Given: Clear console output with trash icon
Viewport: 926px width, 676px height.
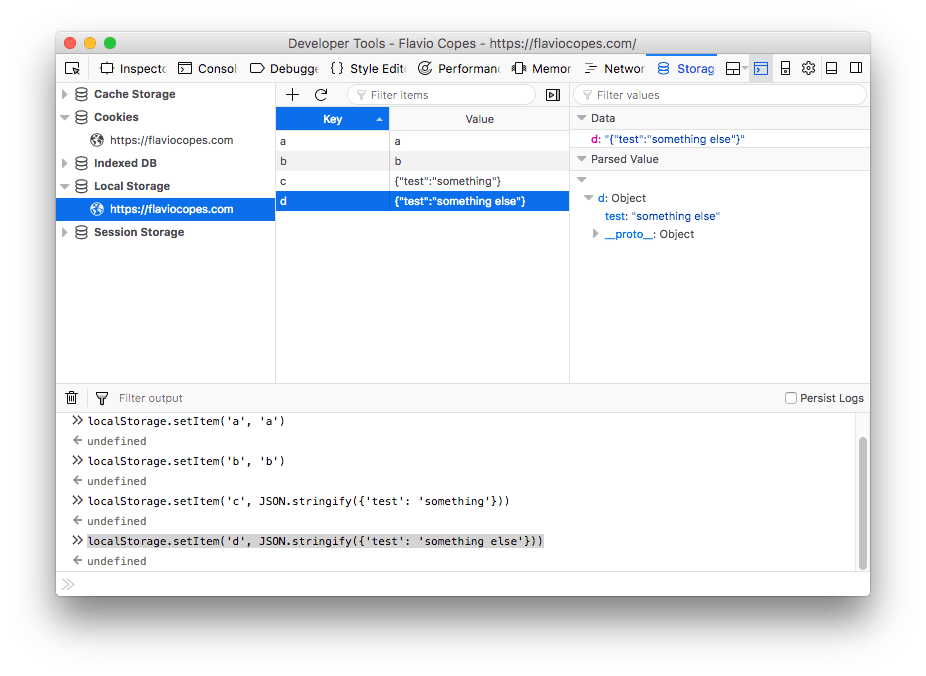Looking at the screenshot, I should pyautogui.click(x=71, y=397).
